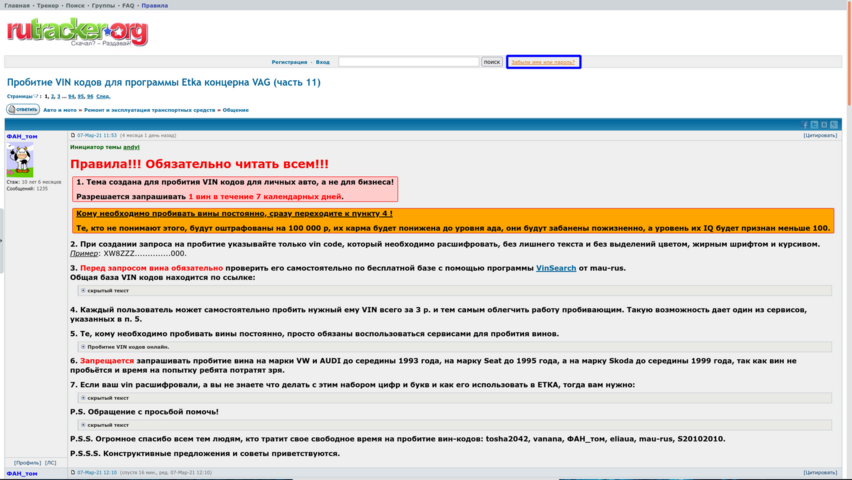Focus the search text field
Viewport: 852px width, 480px height.
click(x=409, y=62)
